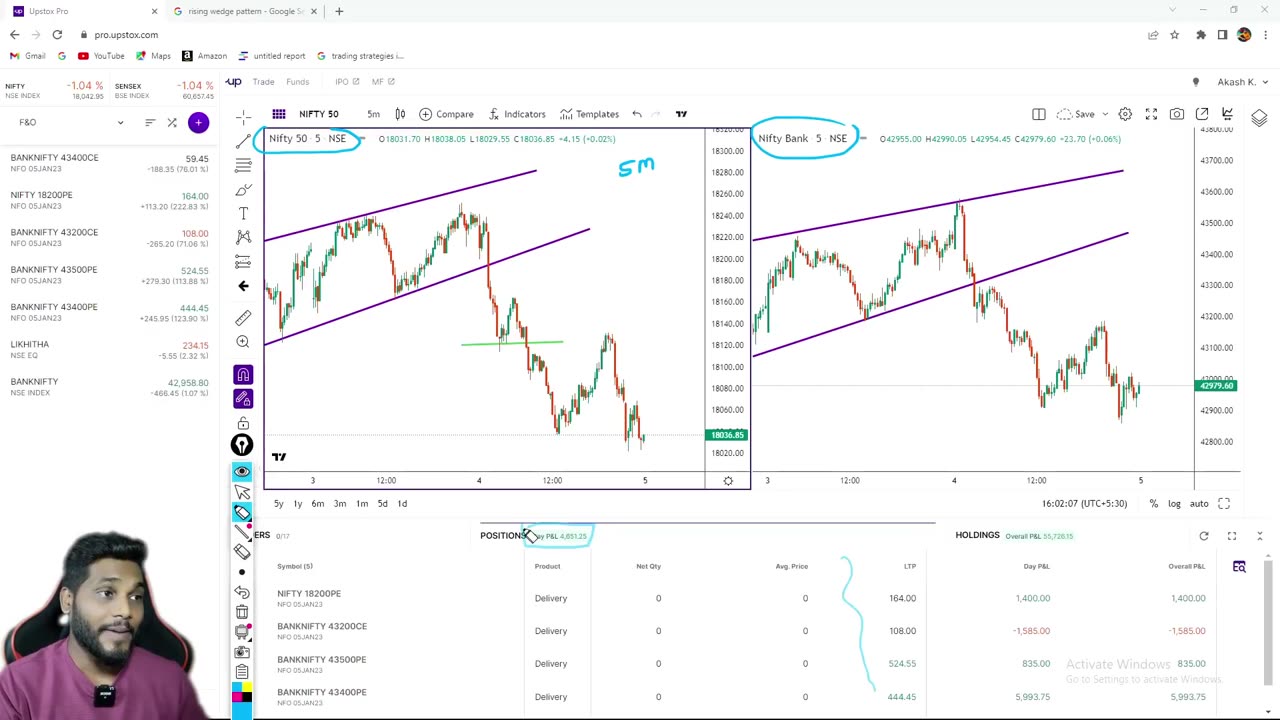The height and width of the screenshot is (720, 1280).
Task: Enter fullscreen chart mode
Action: coord(1151,114)
